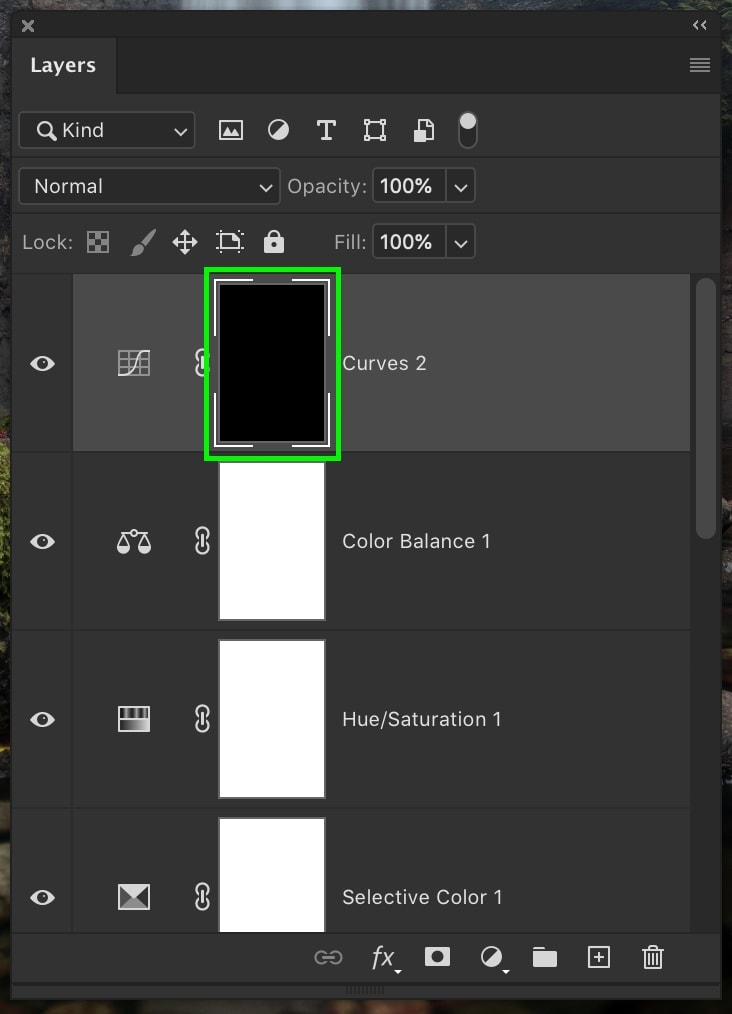Filter layers by type layers icon
The width and height of the screenshot is (732, 1014).
(327, 131)
